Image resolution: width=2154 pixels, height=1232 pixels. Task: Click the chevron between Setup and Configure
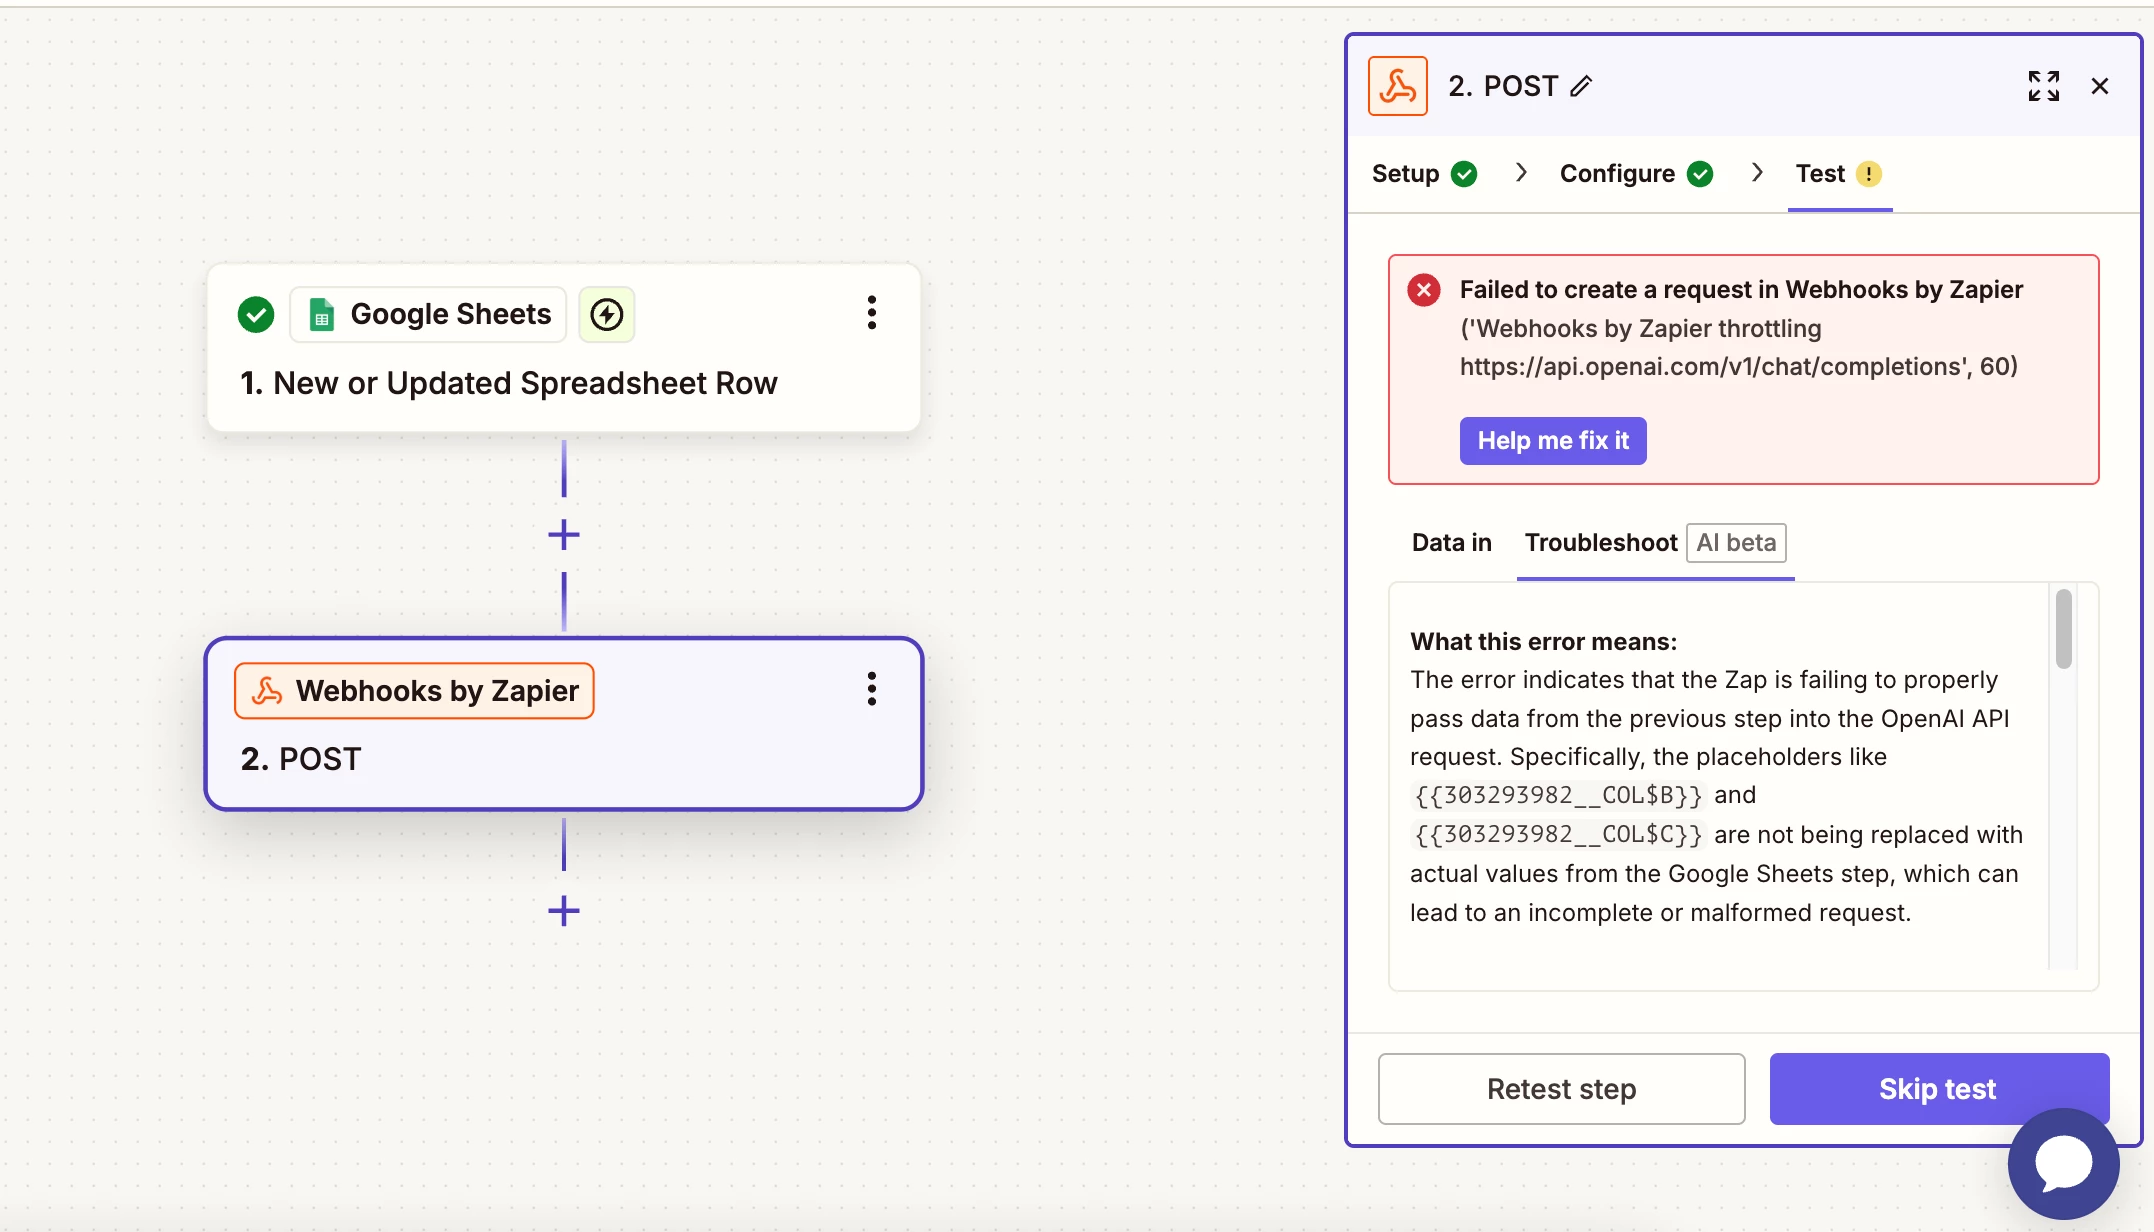click(1521, 173)
